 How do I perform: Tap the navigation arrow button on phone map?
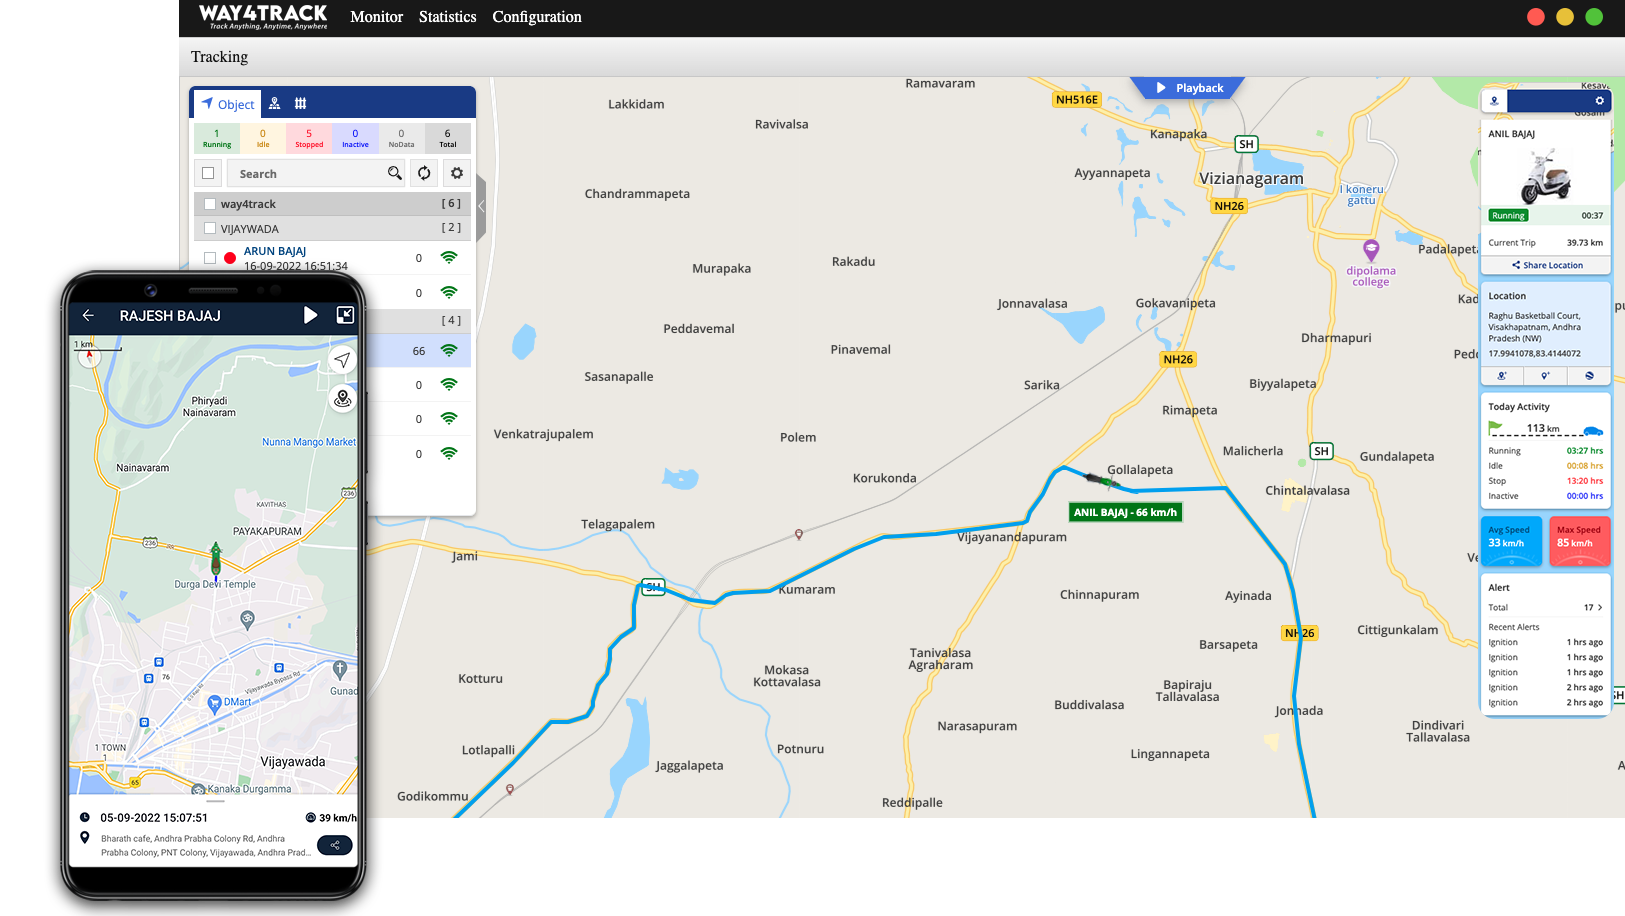[x=343, y=360]
